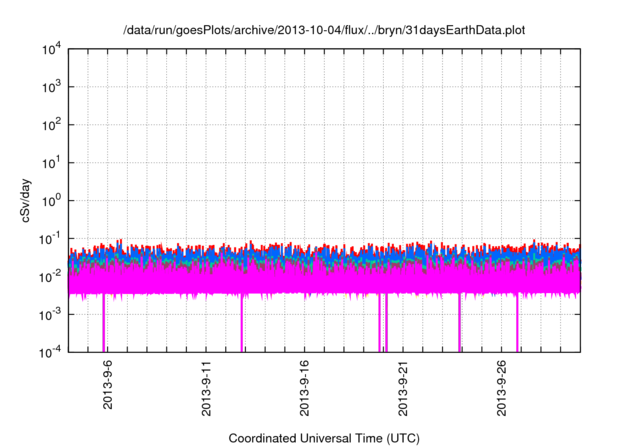Click the 10^2 y-axis tick label
Viewport: 640px width, 448px height.
tap(51, 125)
